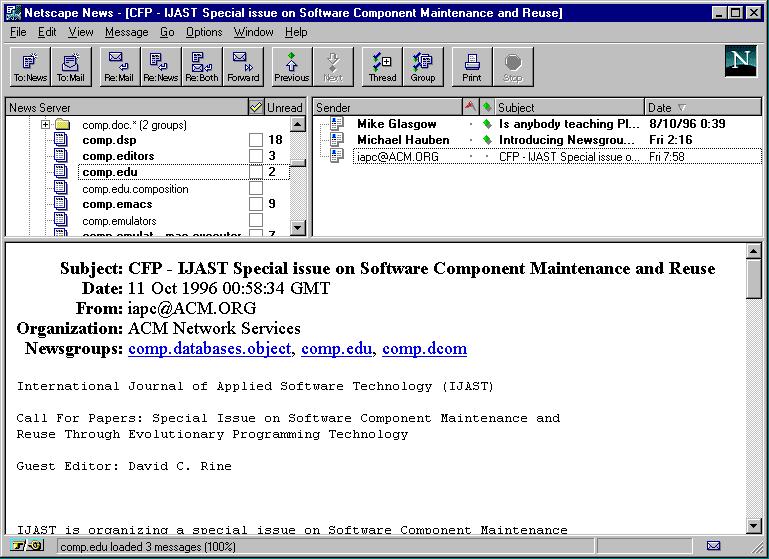This screenshot has width=769, height=559.
Task: Click the Netscape N logo
Action: pos(741,61)
